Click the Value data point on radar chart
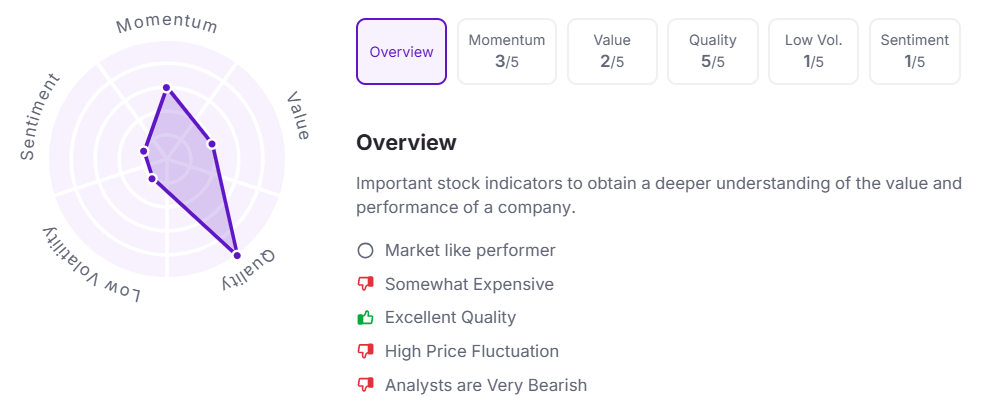 click(x=212, y=144)
